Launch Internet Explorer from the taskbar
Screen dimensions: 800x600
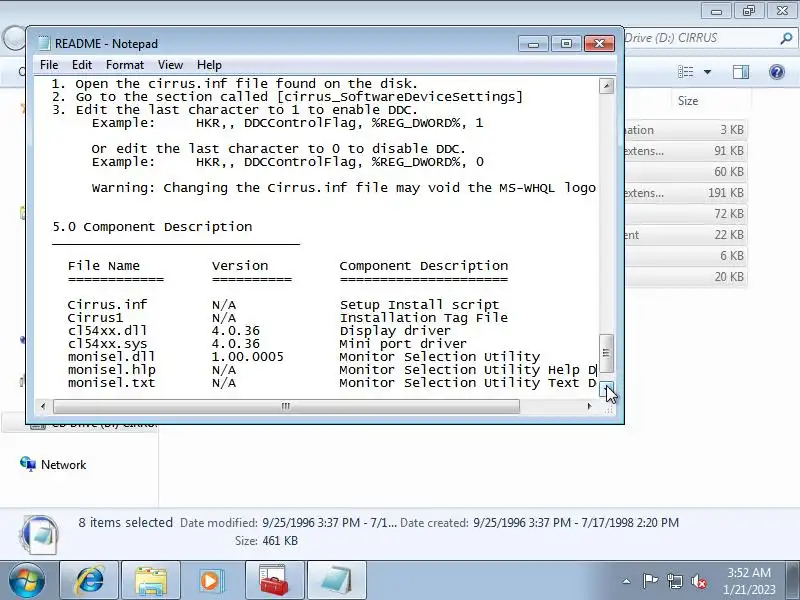(x=89, y=581)
